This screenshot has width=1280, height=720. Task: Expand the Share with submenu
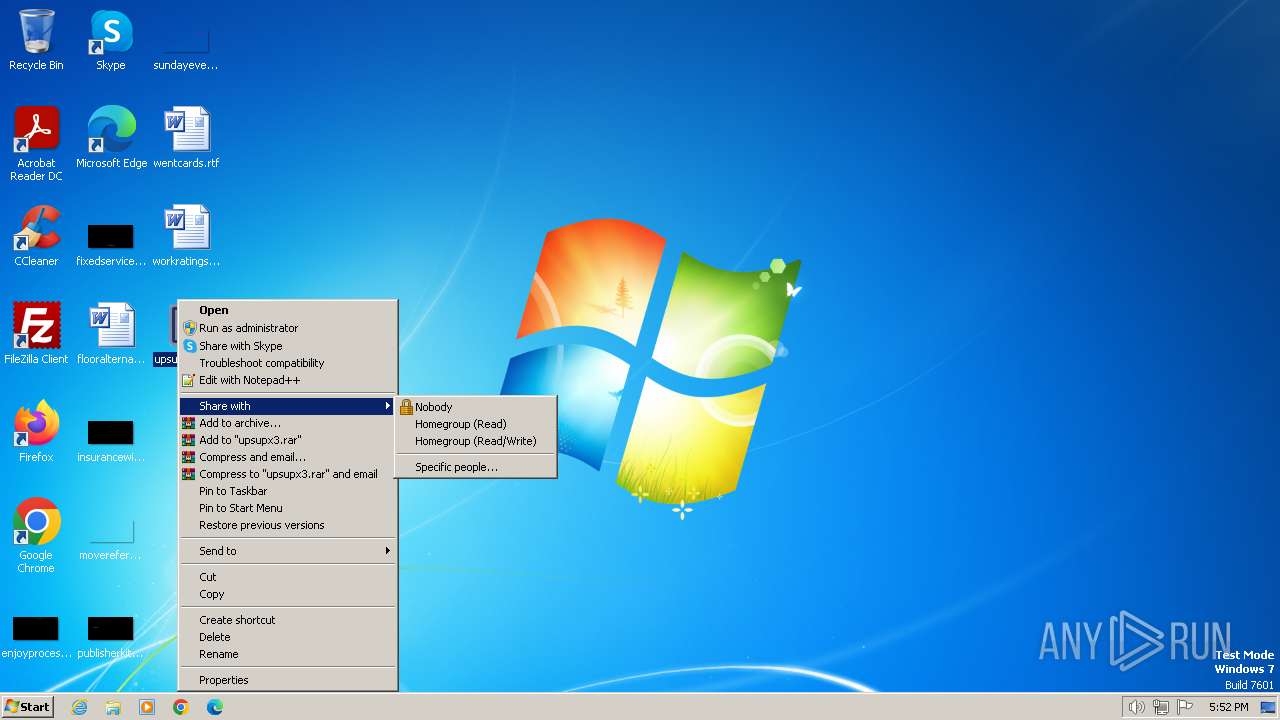pyautogui.click(x=288, y=406)
